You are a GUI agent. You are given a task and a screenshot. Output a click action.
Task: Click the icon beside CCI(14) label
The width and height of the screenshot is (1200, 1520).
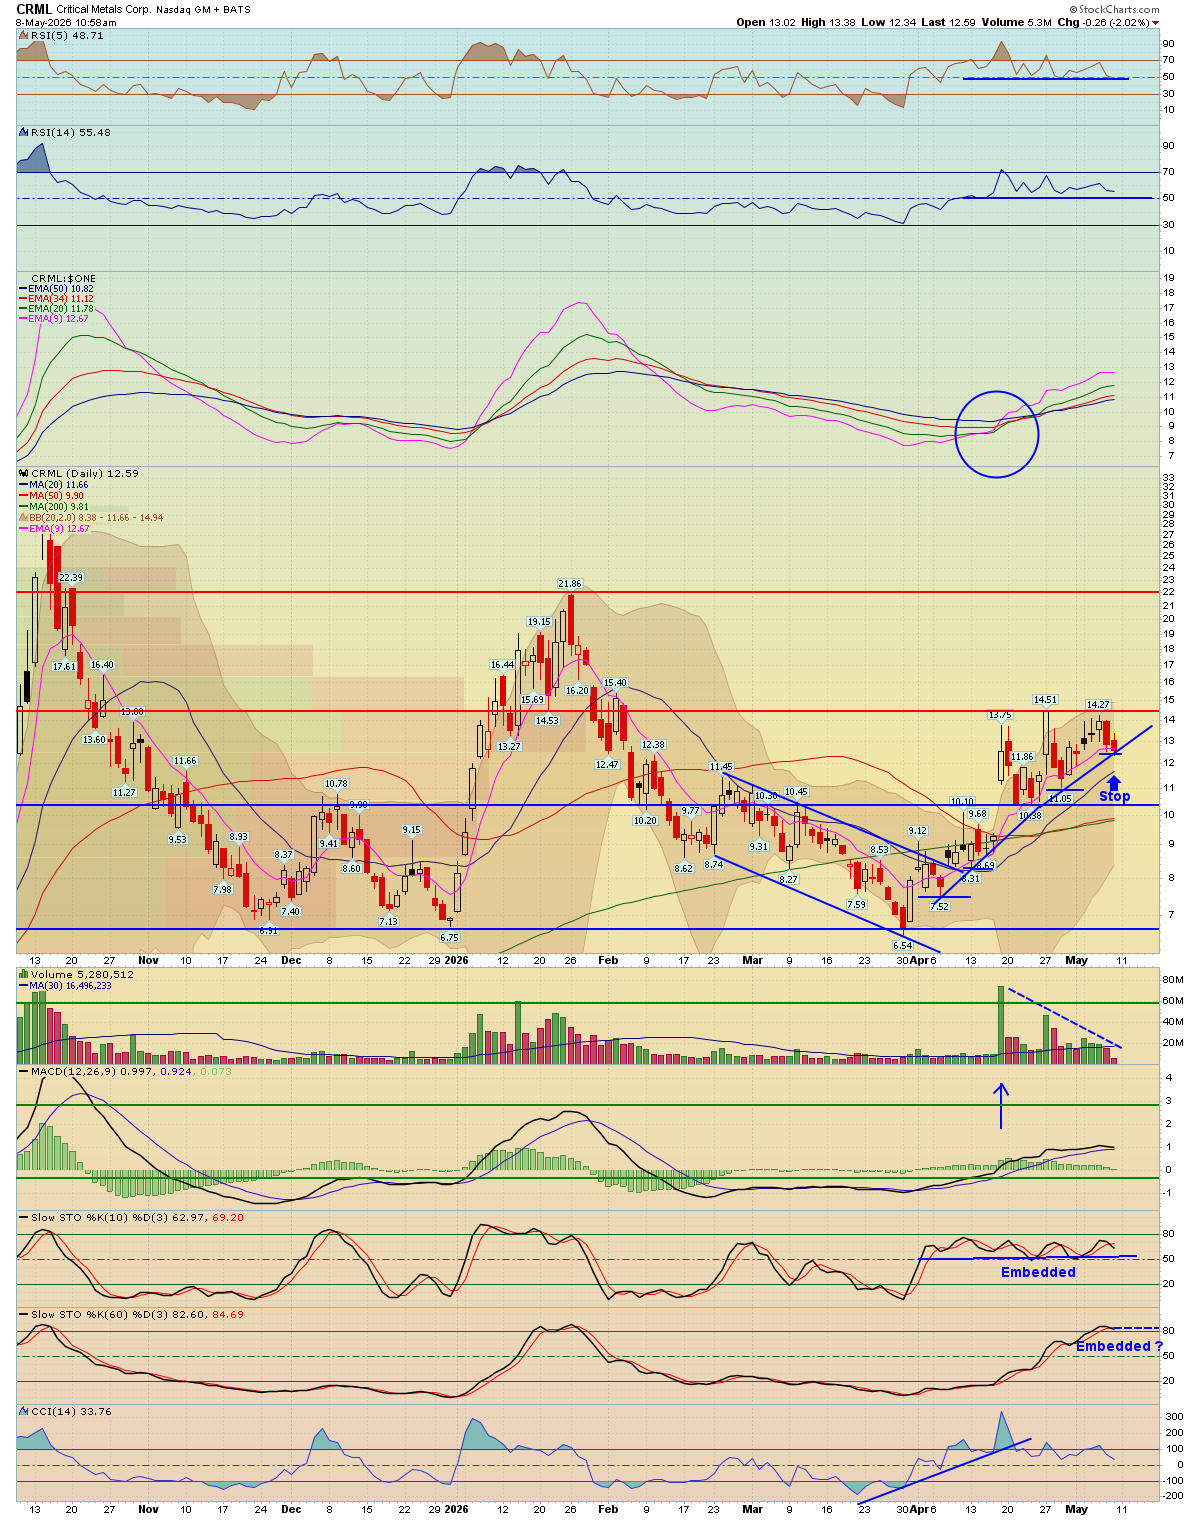coord(23,1411)
